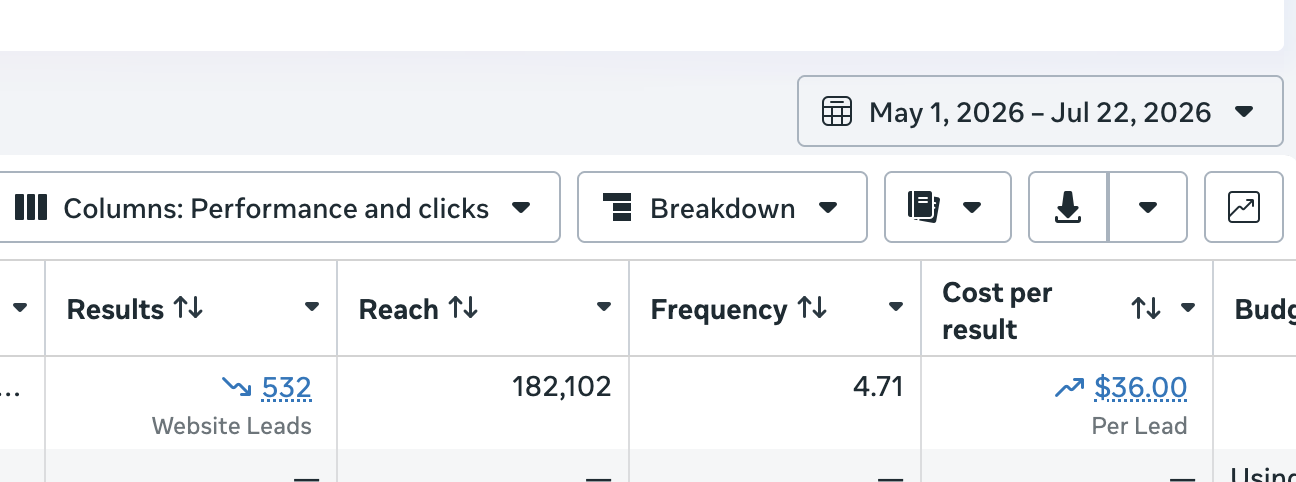
Task: Open Frequency column header menu
Action: click(x=896, y=307)
